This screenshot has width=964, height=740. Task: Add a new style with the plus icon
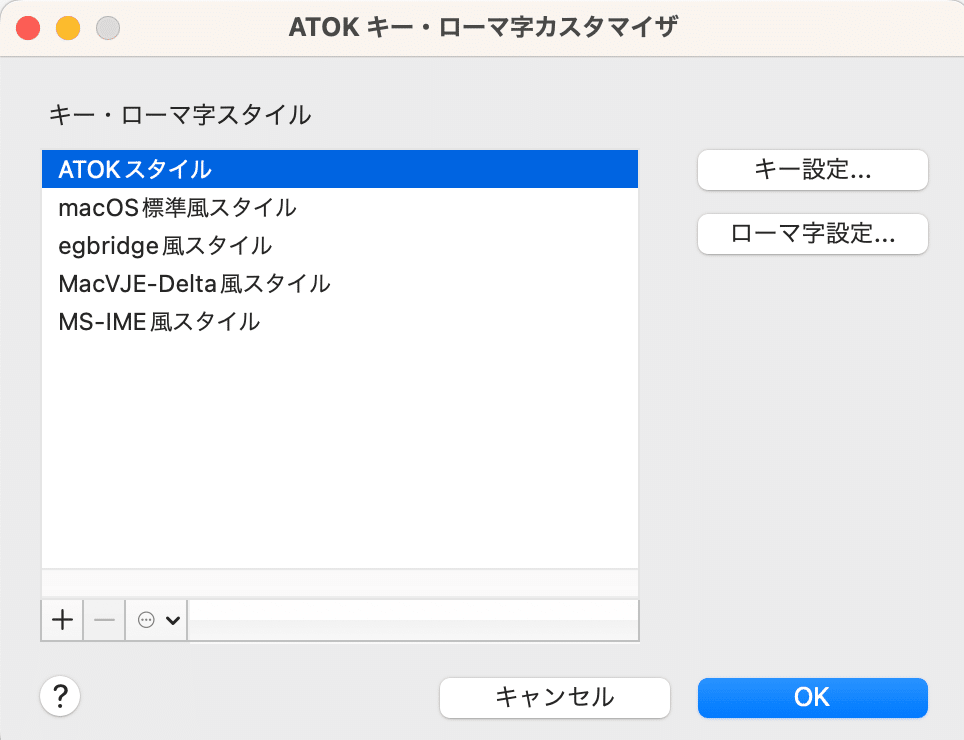(61, 620)
